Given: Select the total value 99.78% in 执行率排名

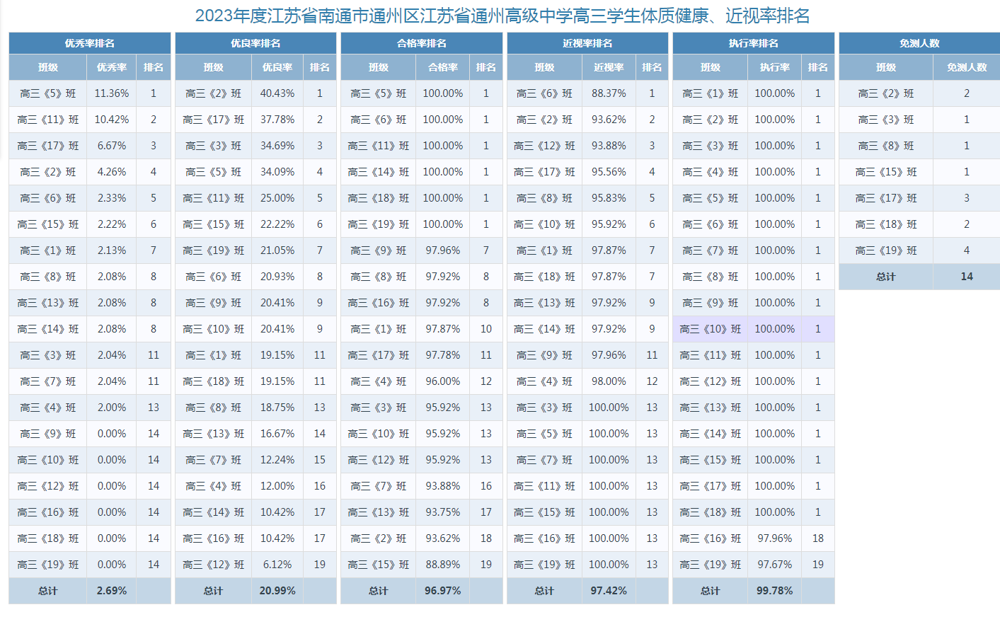Looking at the screenshot, I should [775, 591].
